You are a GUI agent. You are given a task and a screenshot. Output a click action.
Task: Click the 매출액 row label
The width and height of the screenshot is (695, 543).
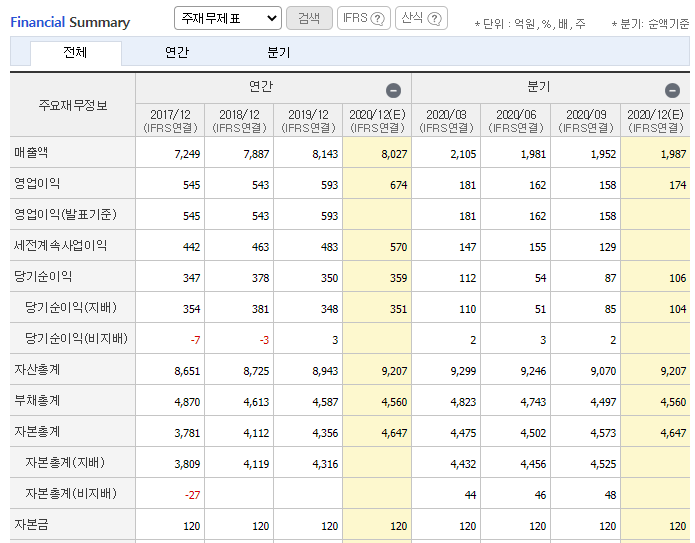pyautogui.click(x=31, y=152)
